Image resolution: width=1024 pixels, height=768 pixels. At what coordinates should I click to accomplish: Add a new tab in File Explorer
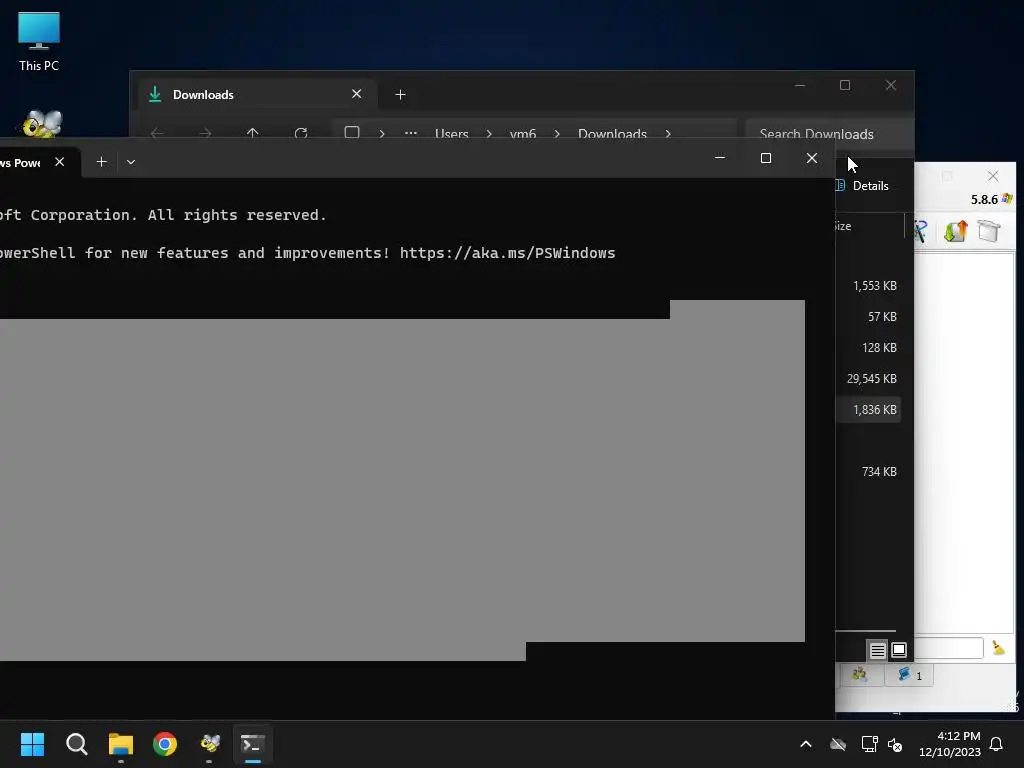tap(400, 95)
